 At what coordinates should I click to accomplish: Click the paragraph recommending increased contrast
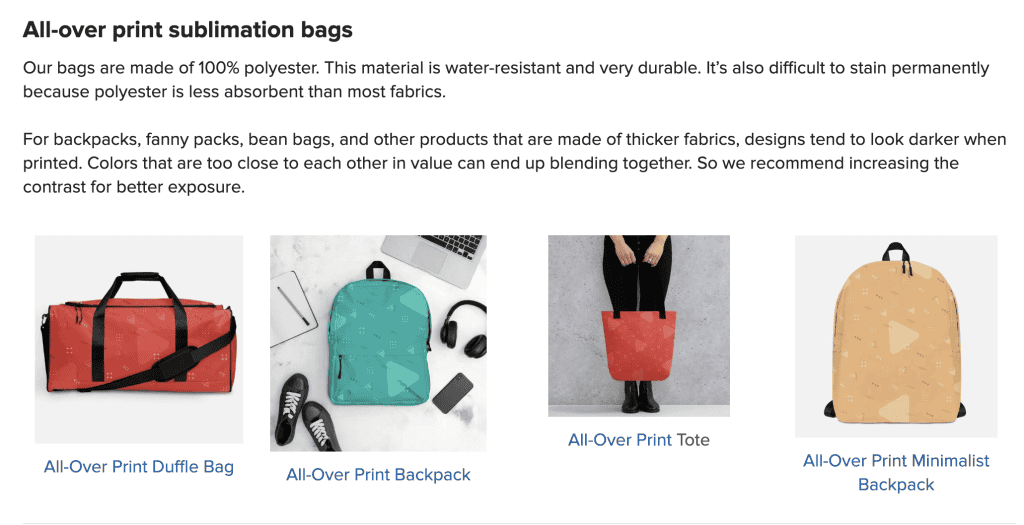click(514, 163)
